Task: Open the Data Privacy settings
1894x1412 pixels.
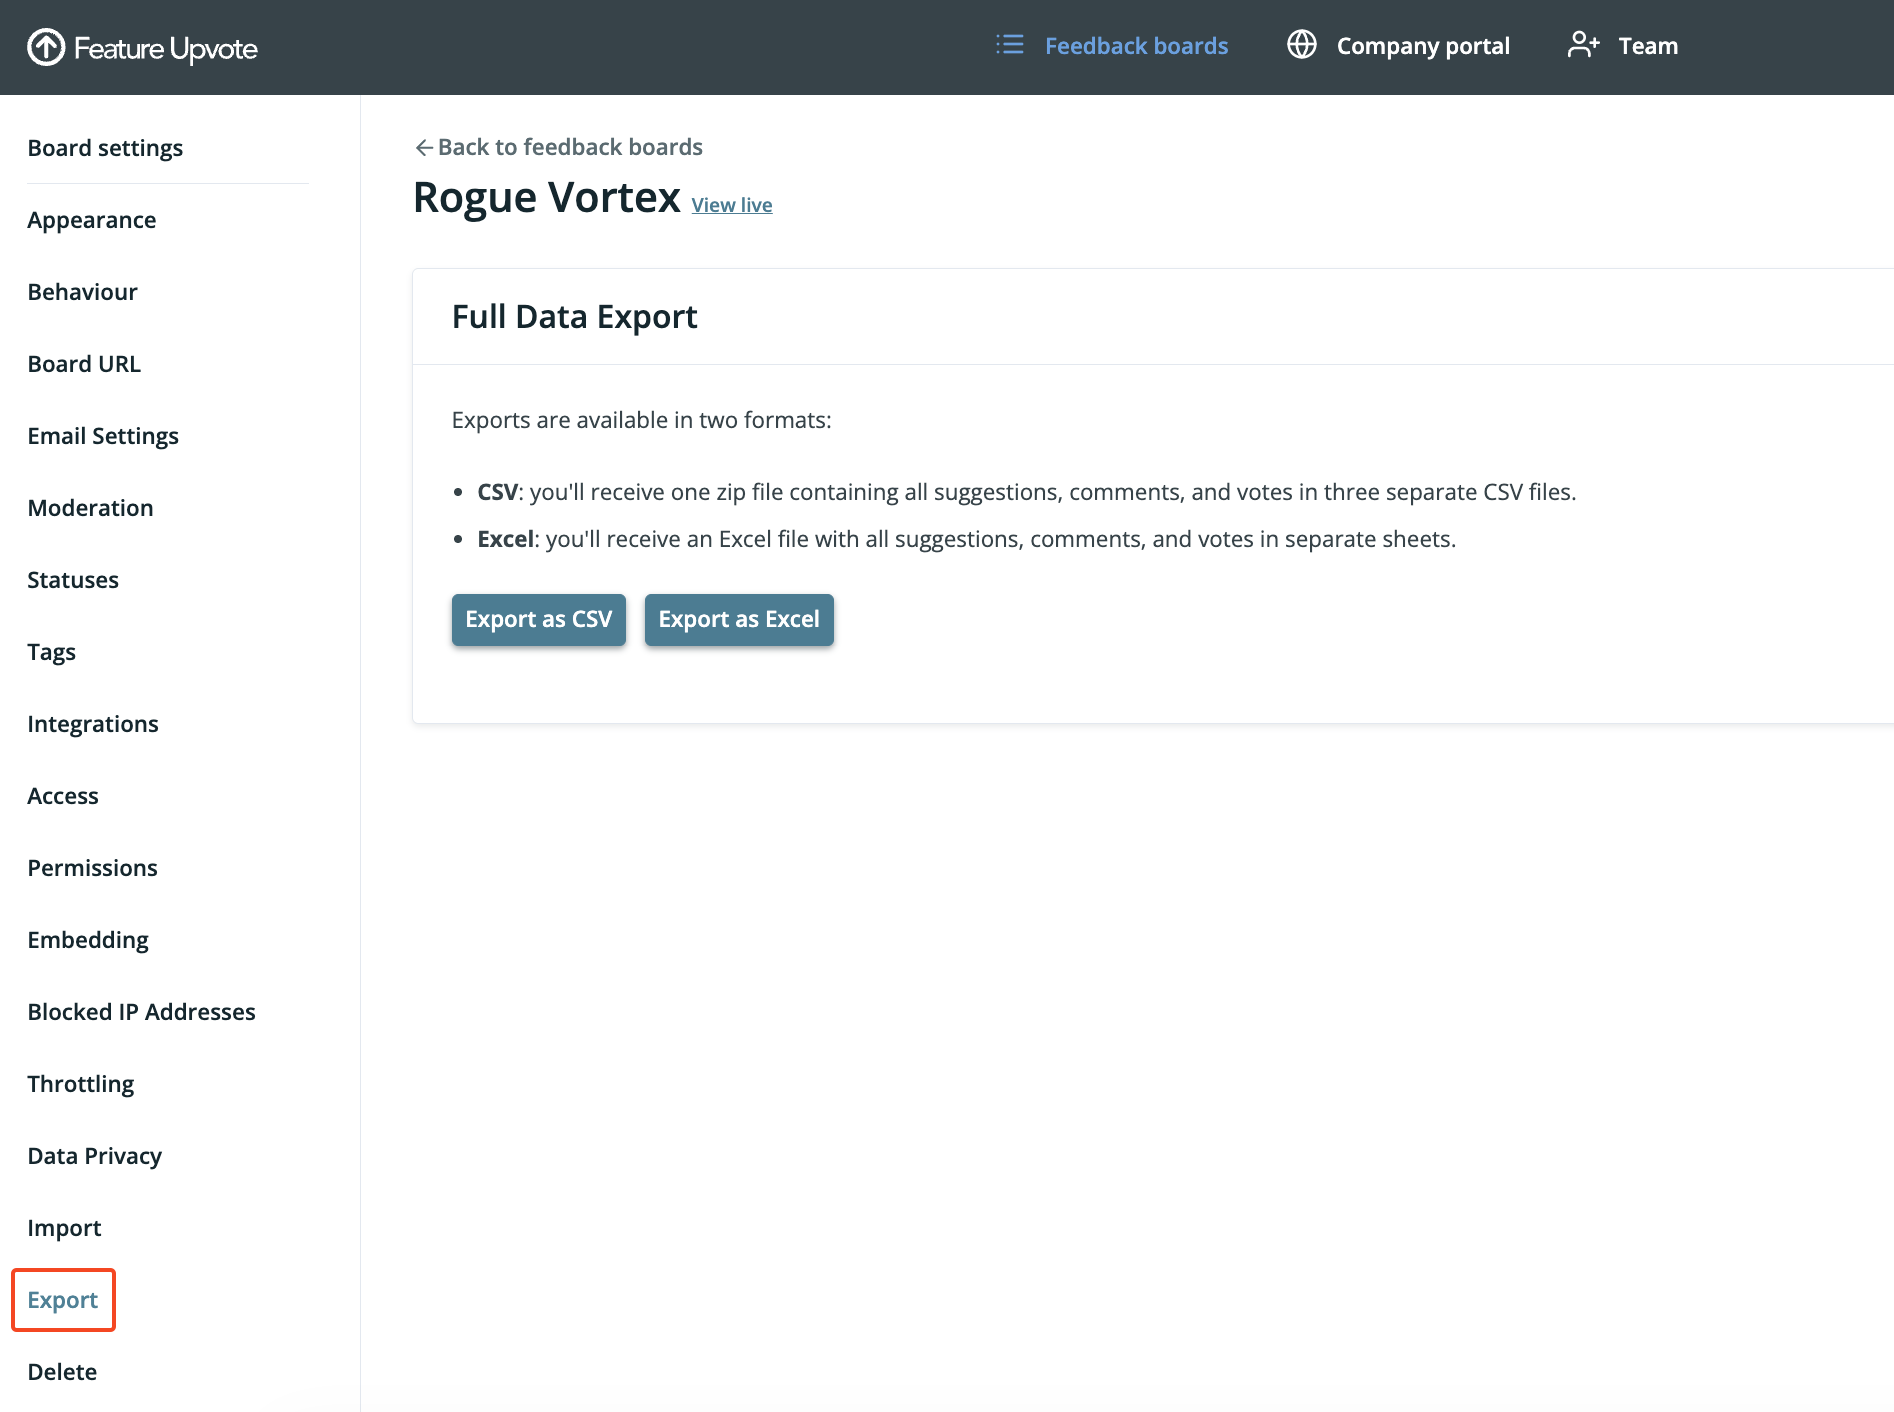Action: 95,1156
